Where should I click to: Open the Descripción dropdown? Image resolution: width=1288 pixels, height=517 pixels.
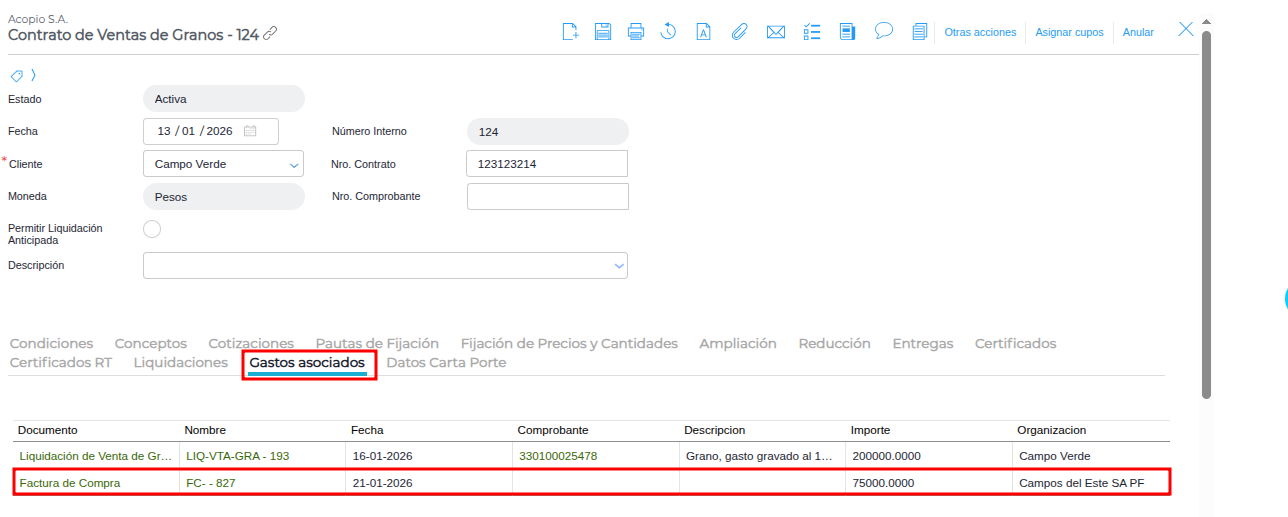click(x=619, y=266)
